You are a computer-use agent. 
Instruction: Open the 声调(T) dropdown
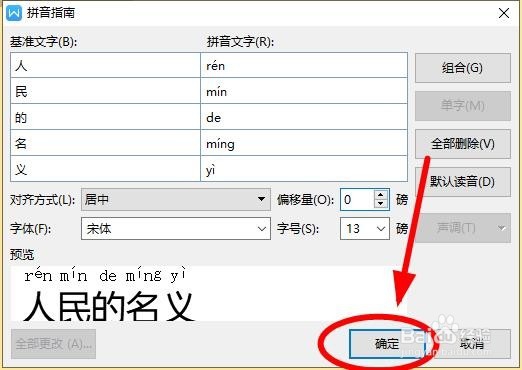click(463, 228)
